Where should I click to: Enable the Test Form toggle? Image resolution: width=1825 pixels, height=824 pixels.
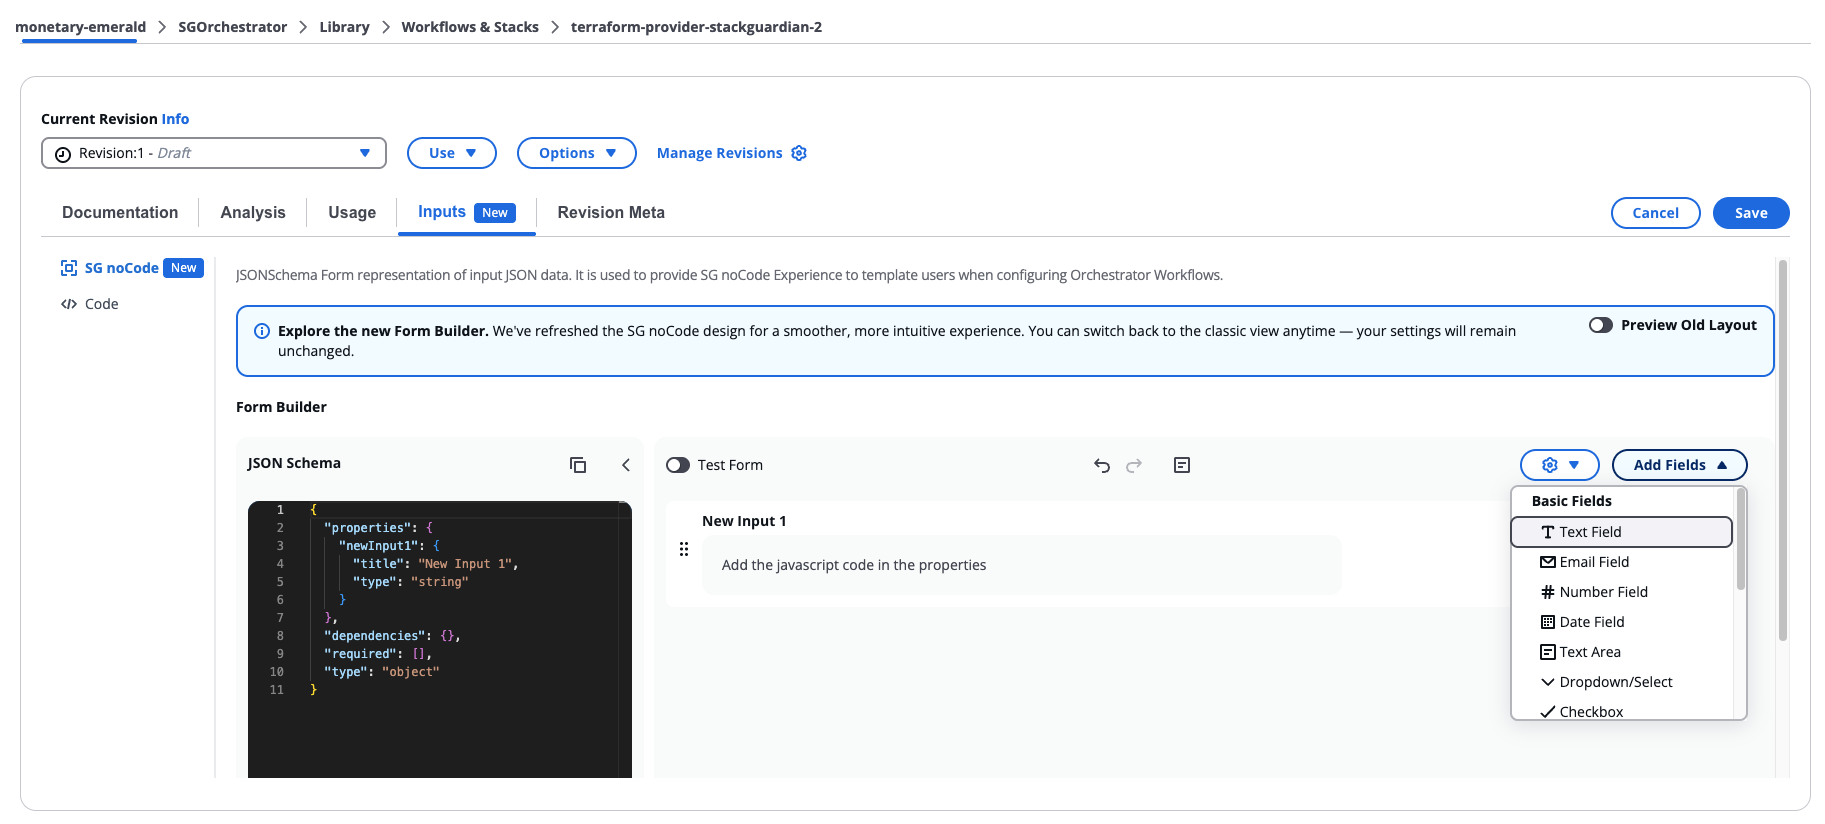click(x=677, y=464)
